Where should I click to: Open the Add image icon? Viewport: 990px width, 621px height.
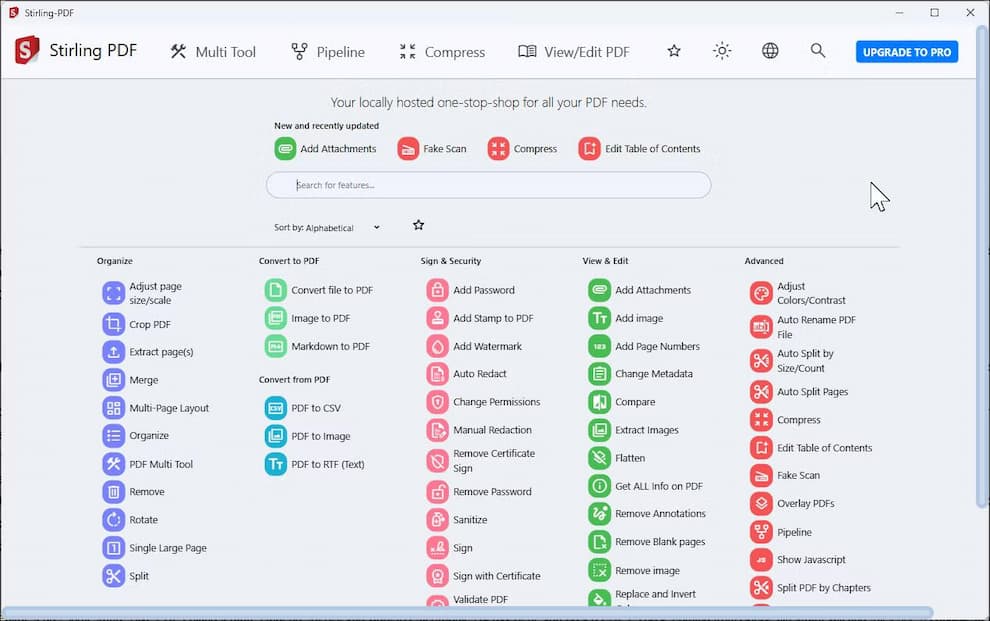[x=599, y=318]
